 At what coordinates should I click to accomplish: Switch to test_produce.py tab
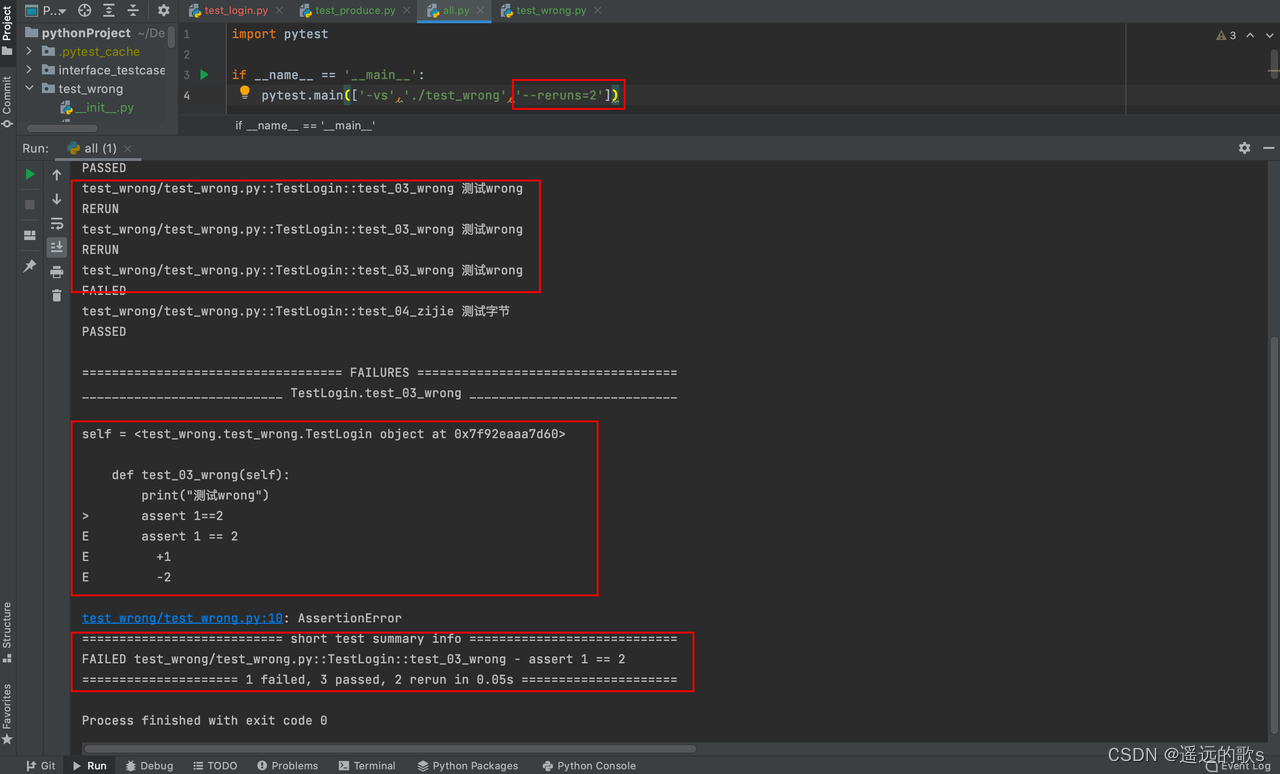click(x=355, y=10)
